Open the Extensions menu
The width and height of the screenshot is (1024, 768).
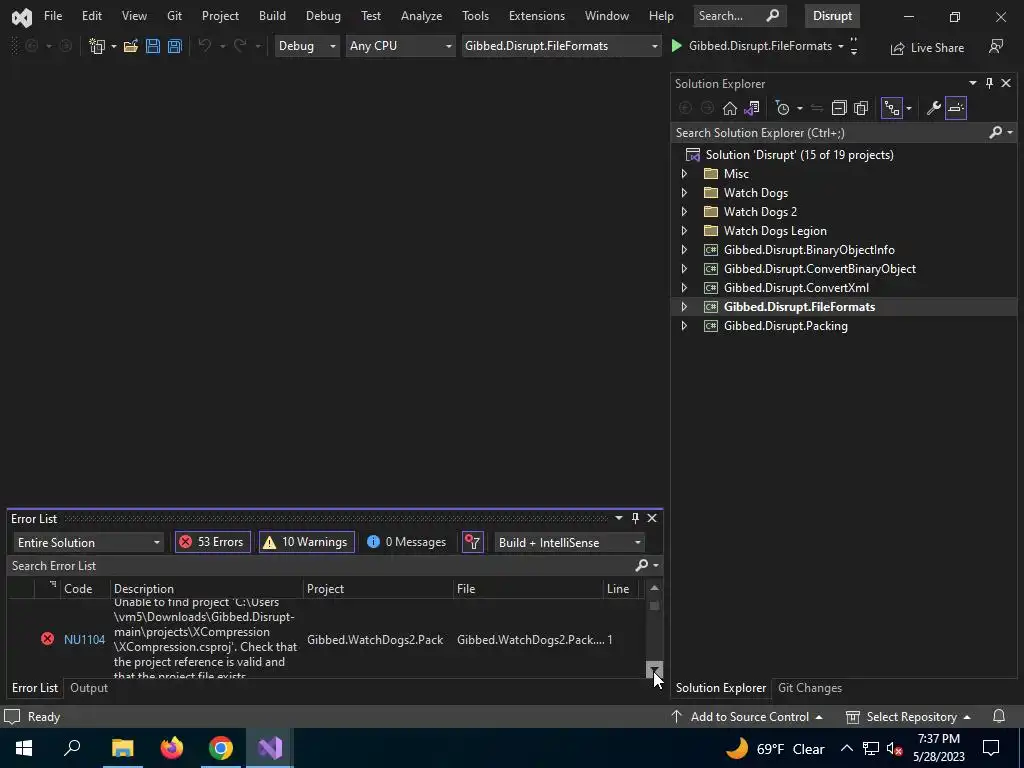tap(537, 16)
